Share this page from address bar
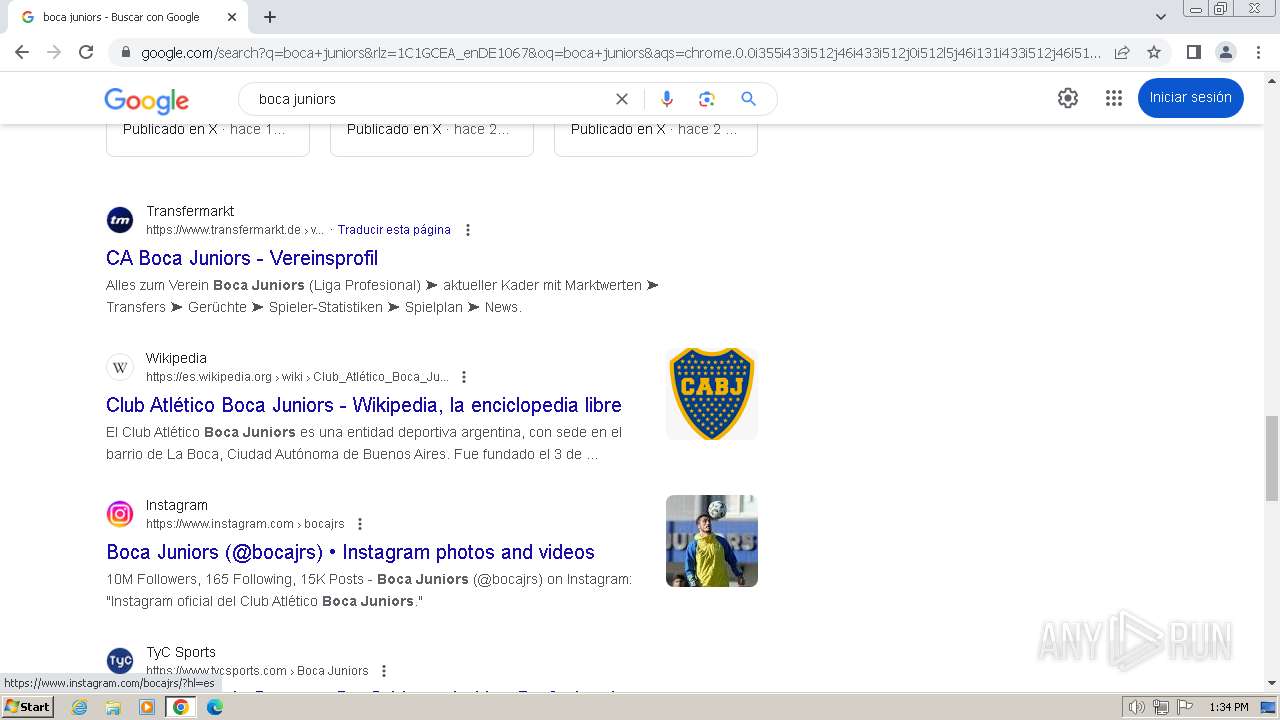 pyautogui.click(x=1122, y=52)
